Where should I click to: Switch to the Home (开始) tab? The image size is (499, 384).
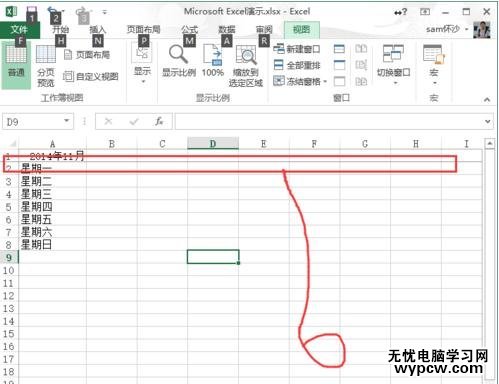coord(61,29)
